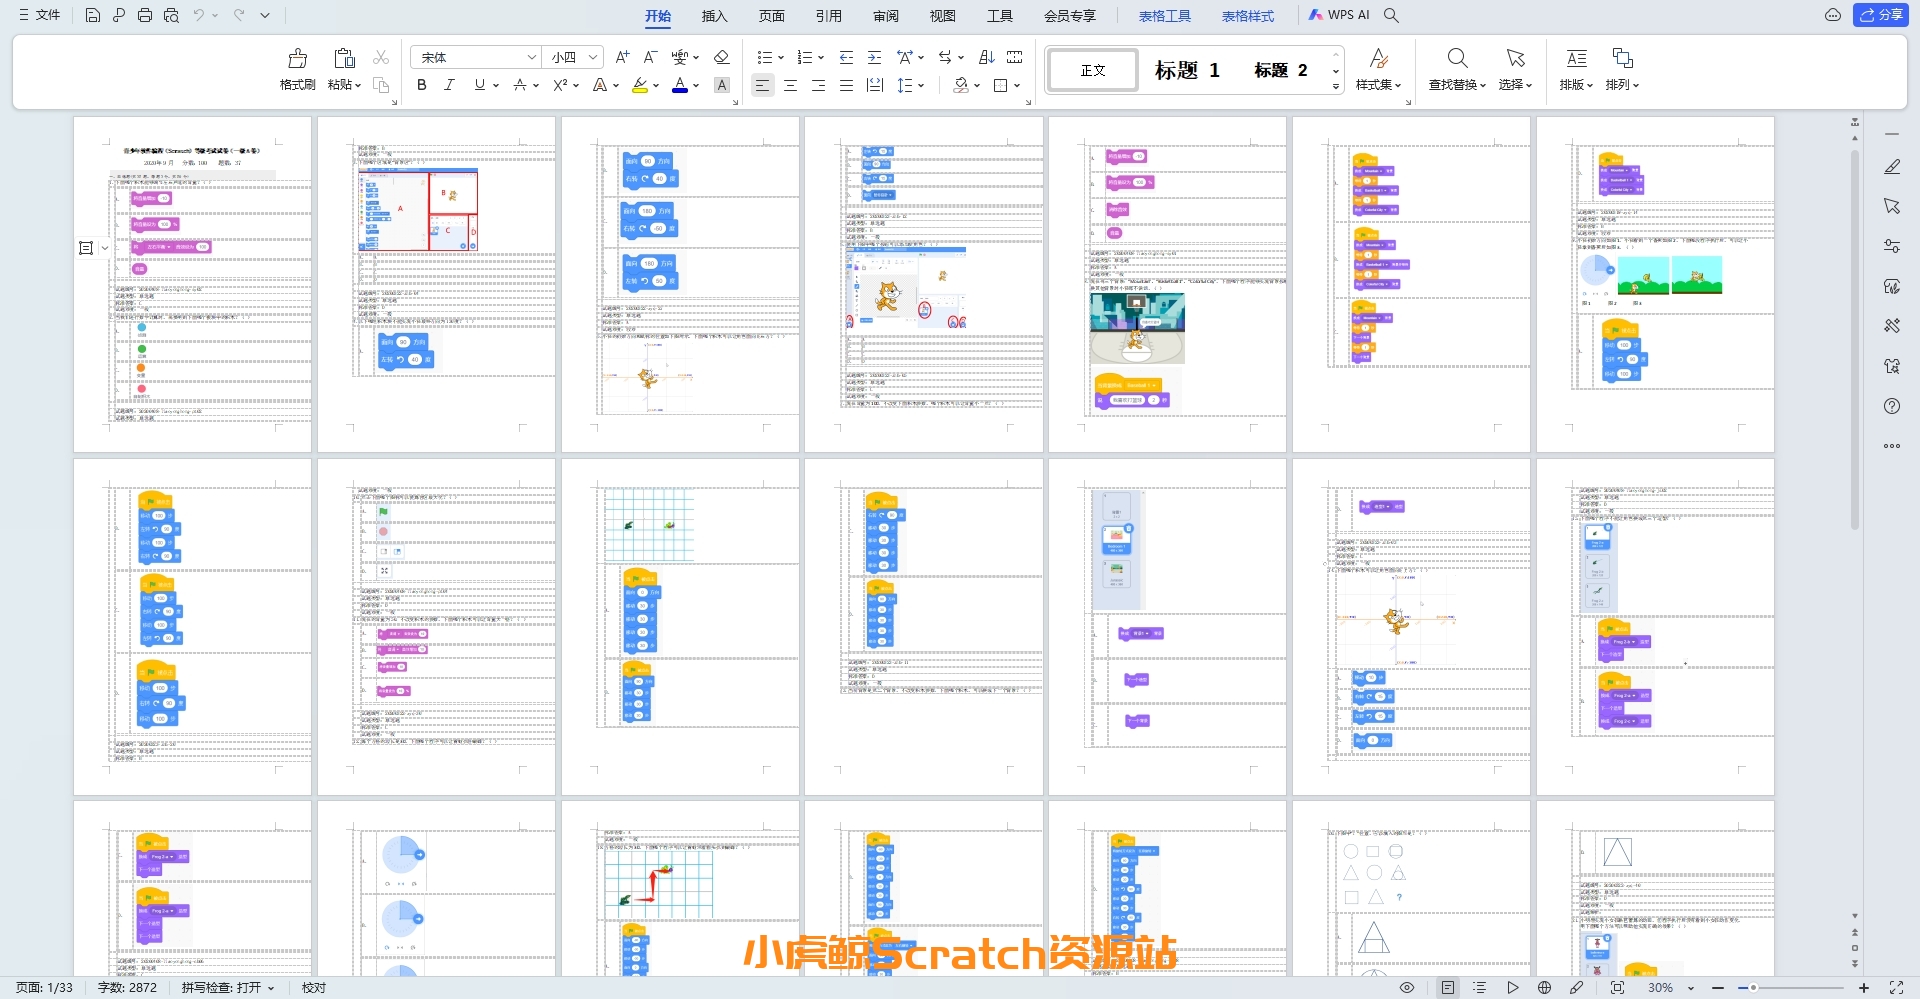Click the Sort (A-Z arrow) icon
The width and height of the screenshot is (1920, 999).
[x=986, y=57]
